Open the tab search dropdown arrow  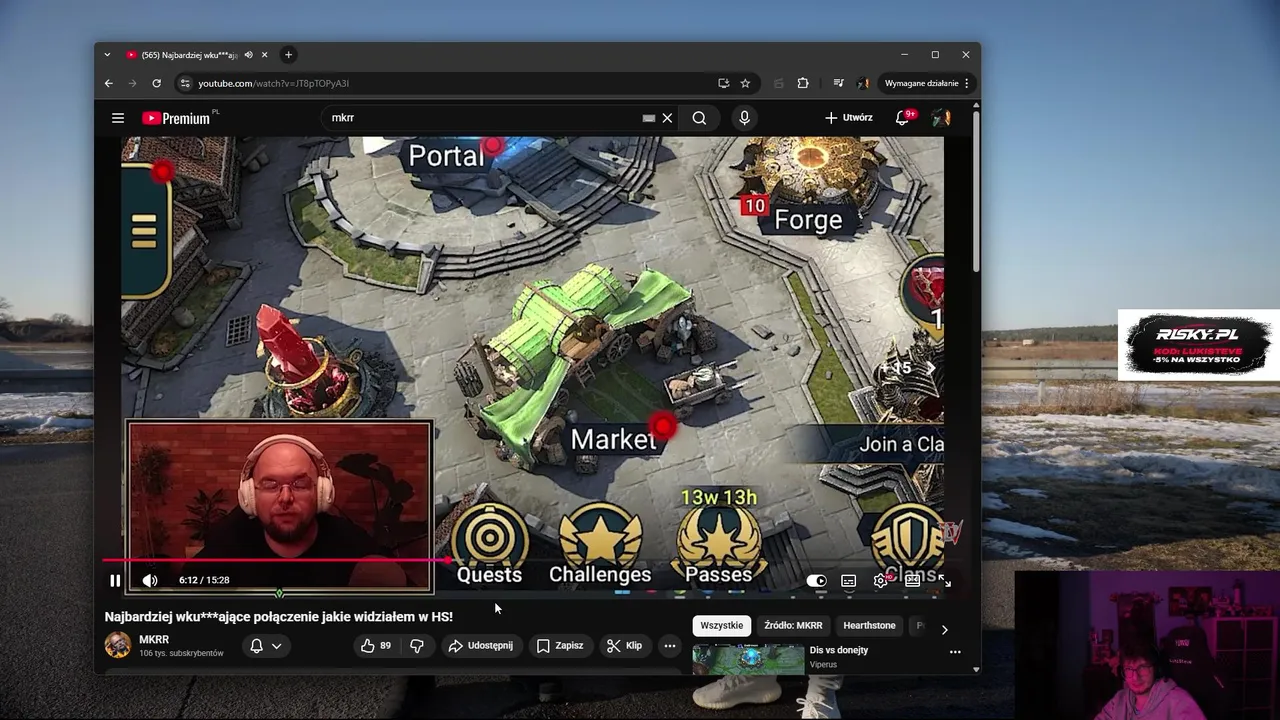point(108,55)
